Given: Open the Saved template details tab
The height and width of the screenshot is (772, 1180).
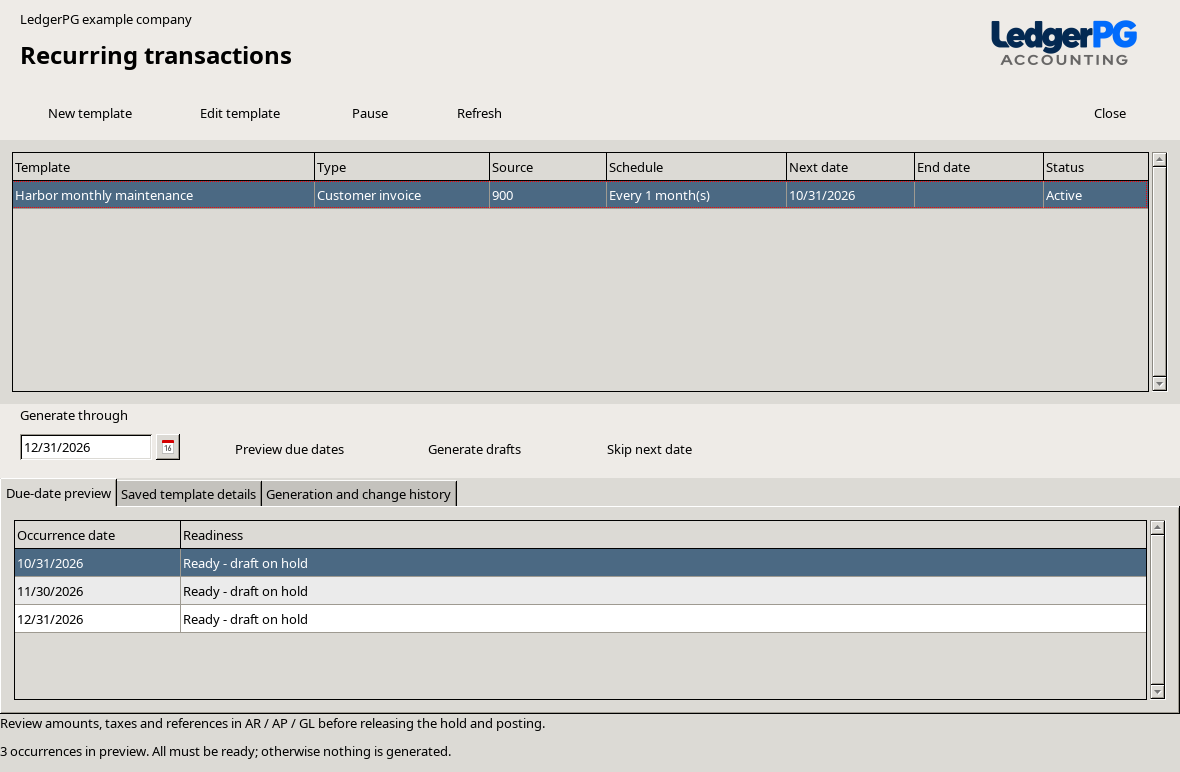Looking at the screenshot, I should (189, 494).
